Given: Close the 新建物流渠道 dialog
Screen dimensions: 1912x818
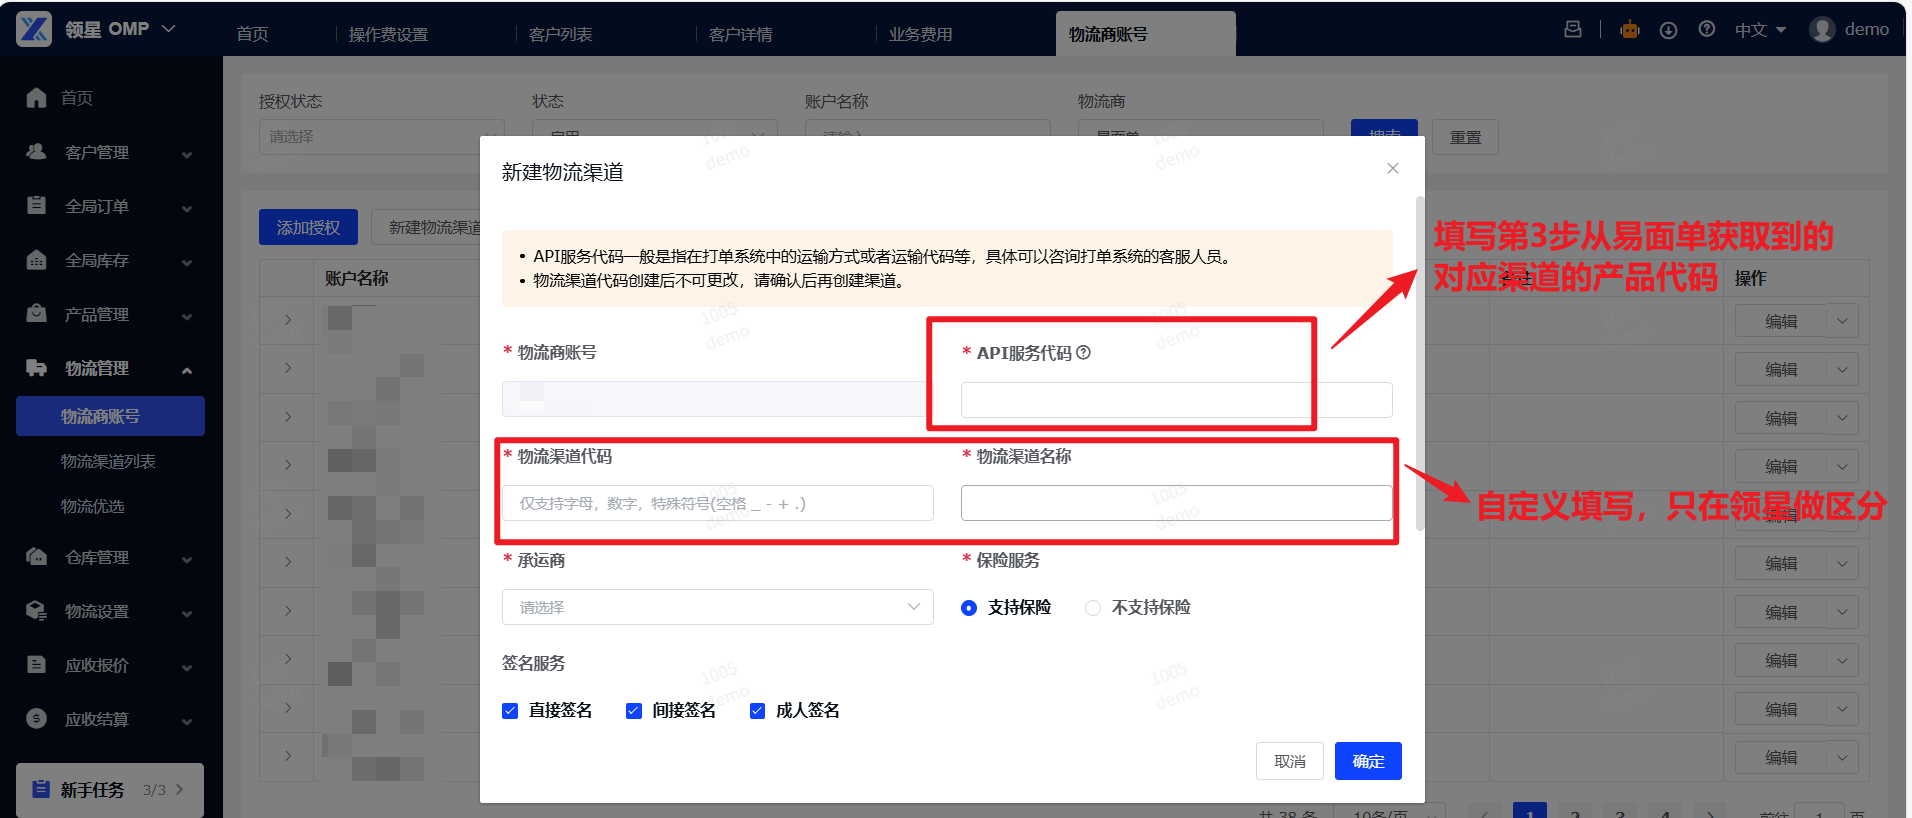Looking at the screenshot, I should point(1393,169).
